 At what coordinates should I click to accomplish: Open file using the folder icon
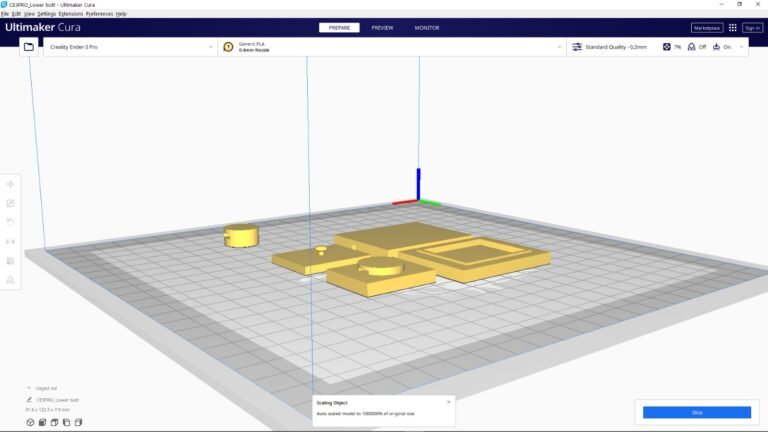point(29,47)
